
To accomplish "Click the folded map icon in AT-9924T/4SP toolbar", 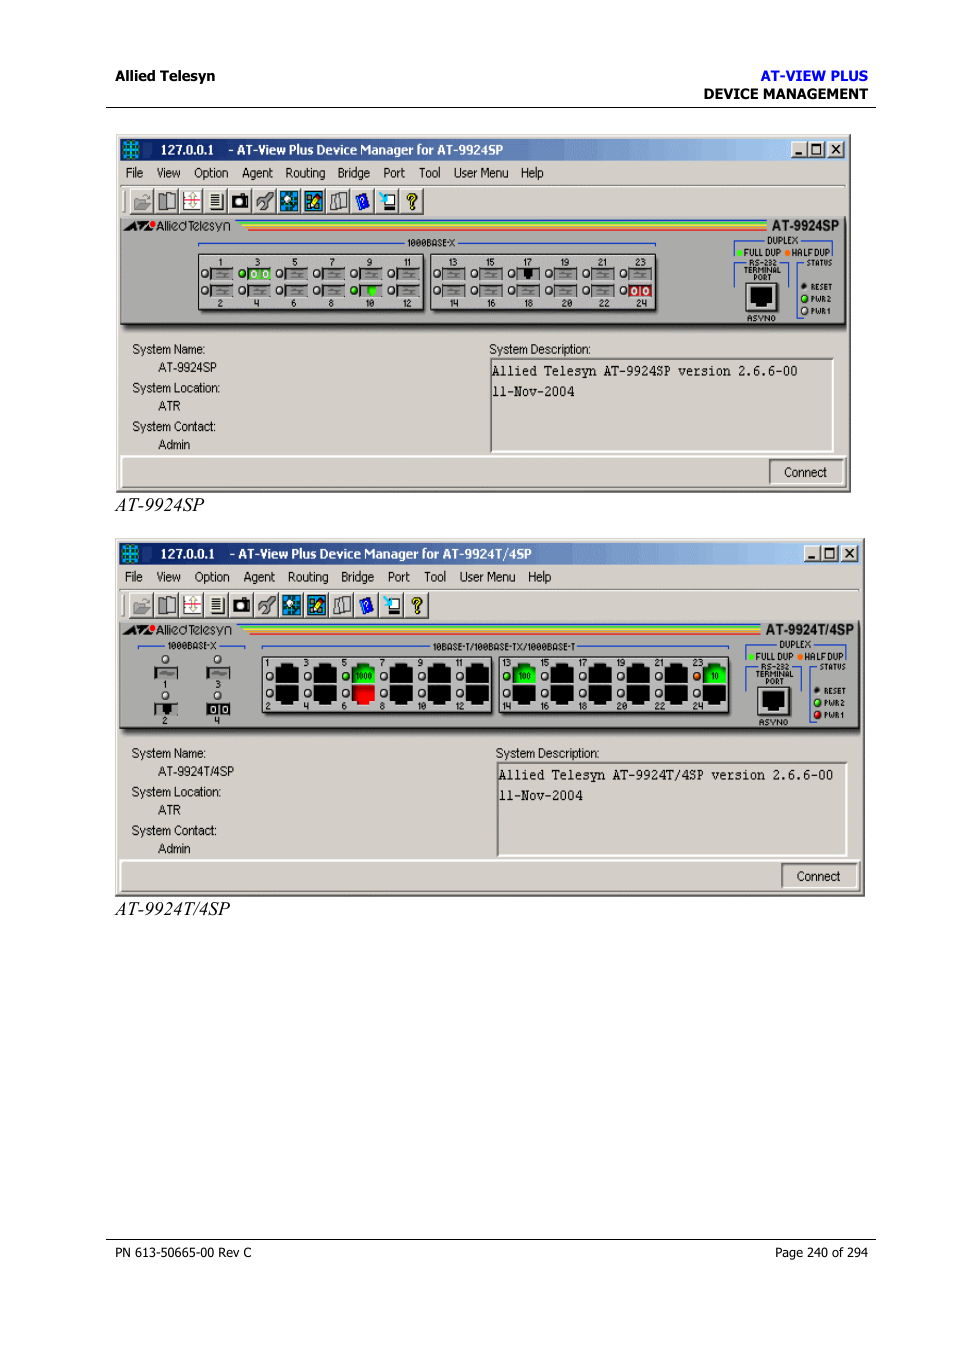I will (342, 605).
